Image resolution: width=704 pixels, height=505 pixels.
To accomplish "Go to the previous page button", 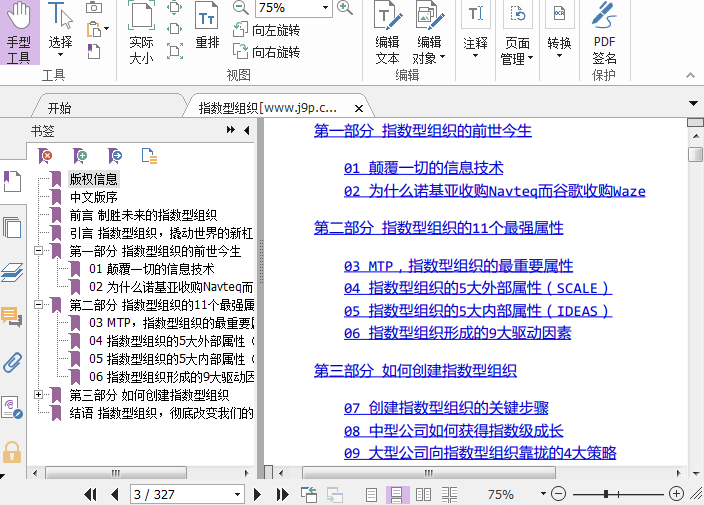I will point(114,495).
